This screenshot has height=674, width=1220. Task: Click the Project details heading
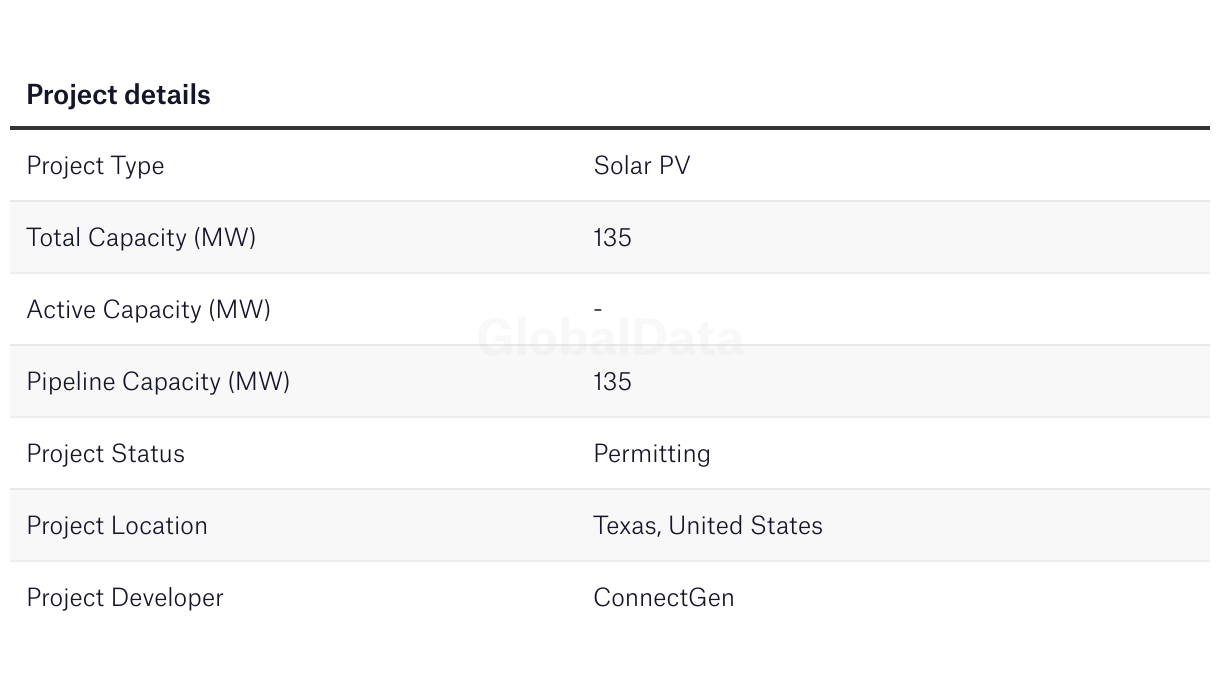(118, 95)
